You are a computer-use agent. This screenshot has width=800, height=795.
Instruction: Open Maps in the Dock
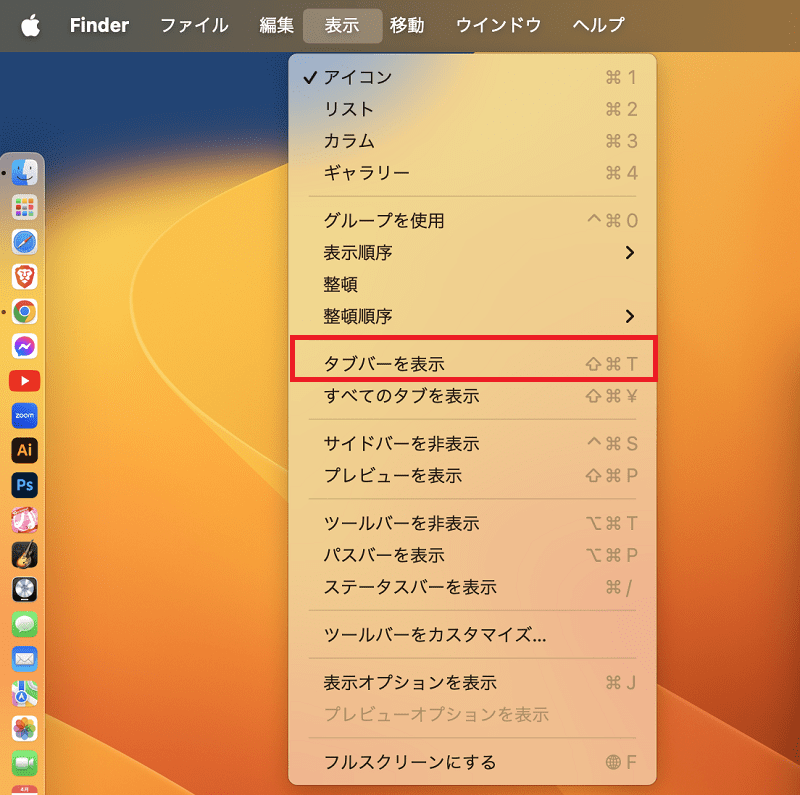point(24,693)
